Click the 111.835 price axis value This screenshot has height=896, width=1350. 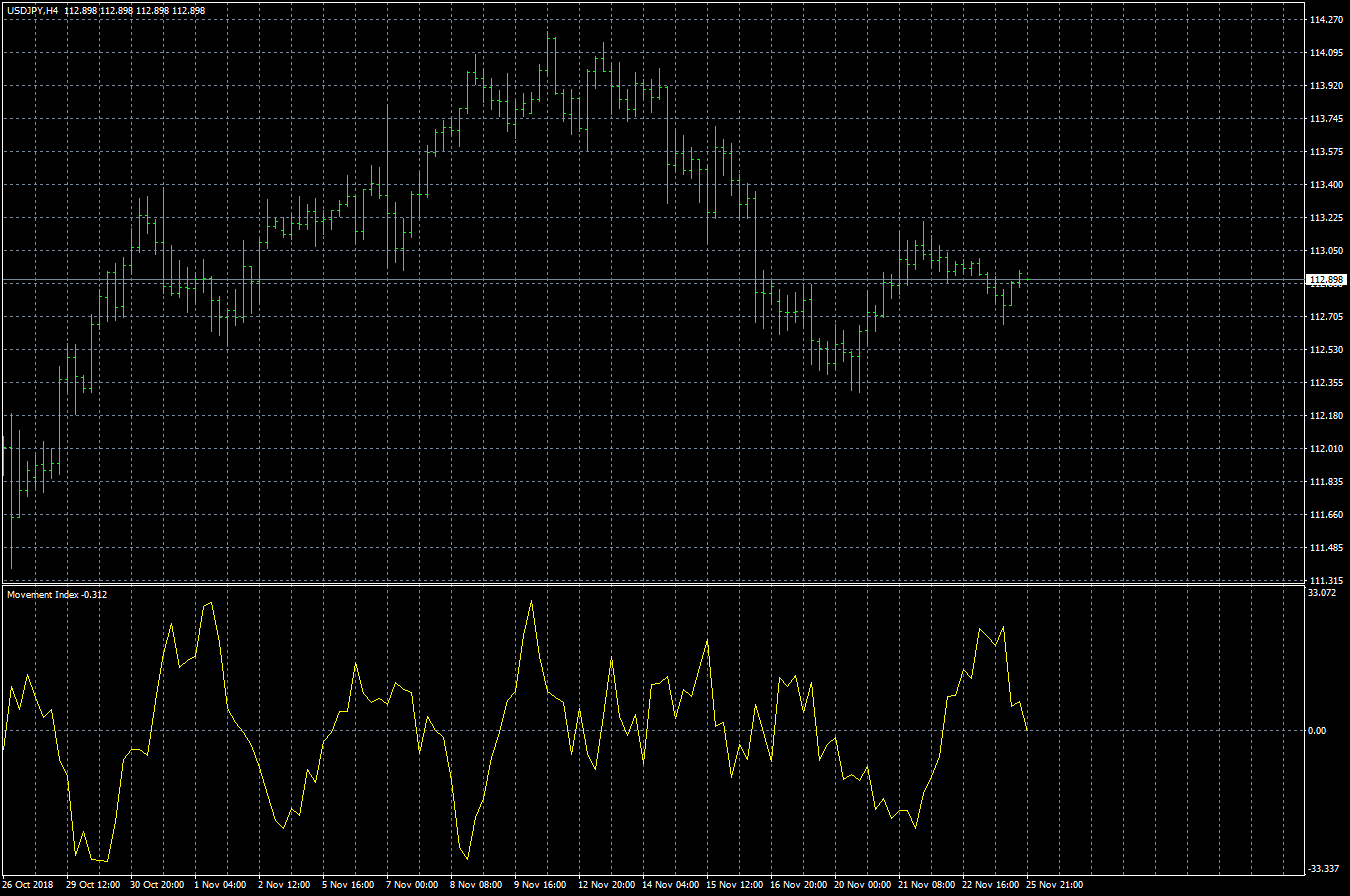pyautogui.click(x=1325, y=481)
